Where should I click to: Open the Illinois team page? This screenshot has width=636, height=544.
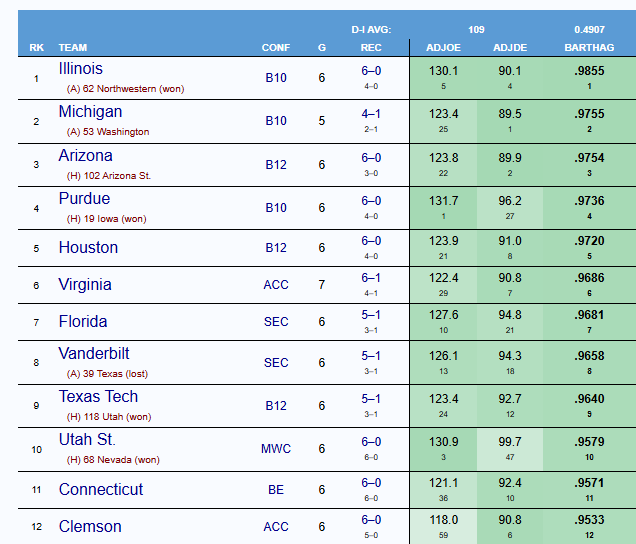pos(80,69)
